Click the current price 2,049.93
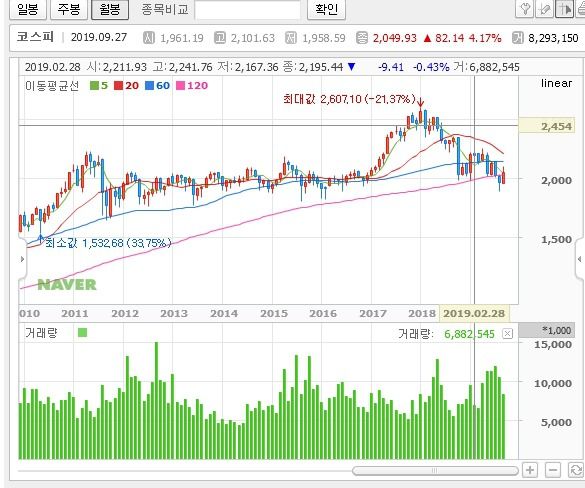Viewport: 585px width, 488px height. [x=395, y=38]
